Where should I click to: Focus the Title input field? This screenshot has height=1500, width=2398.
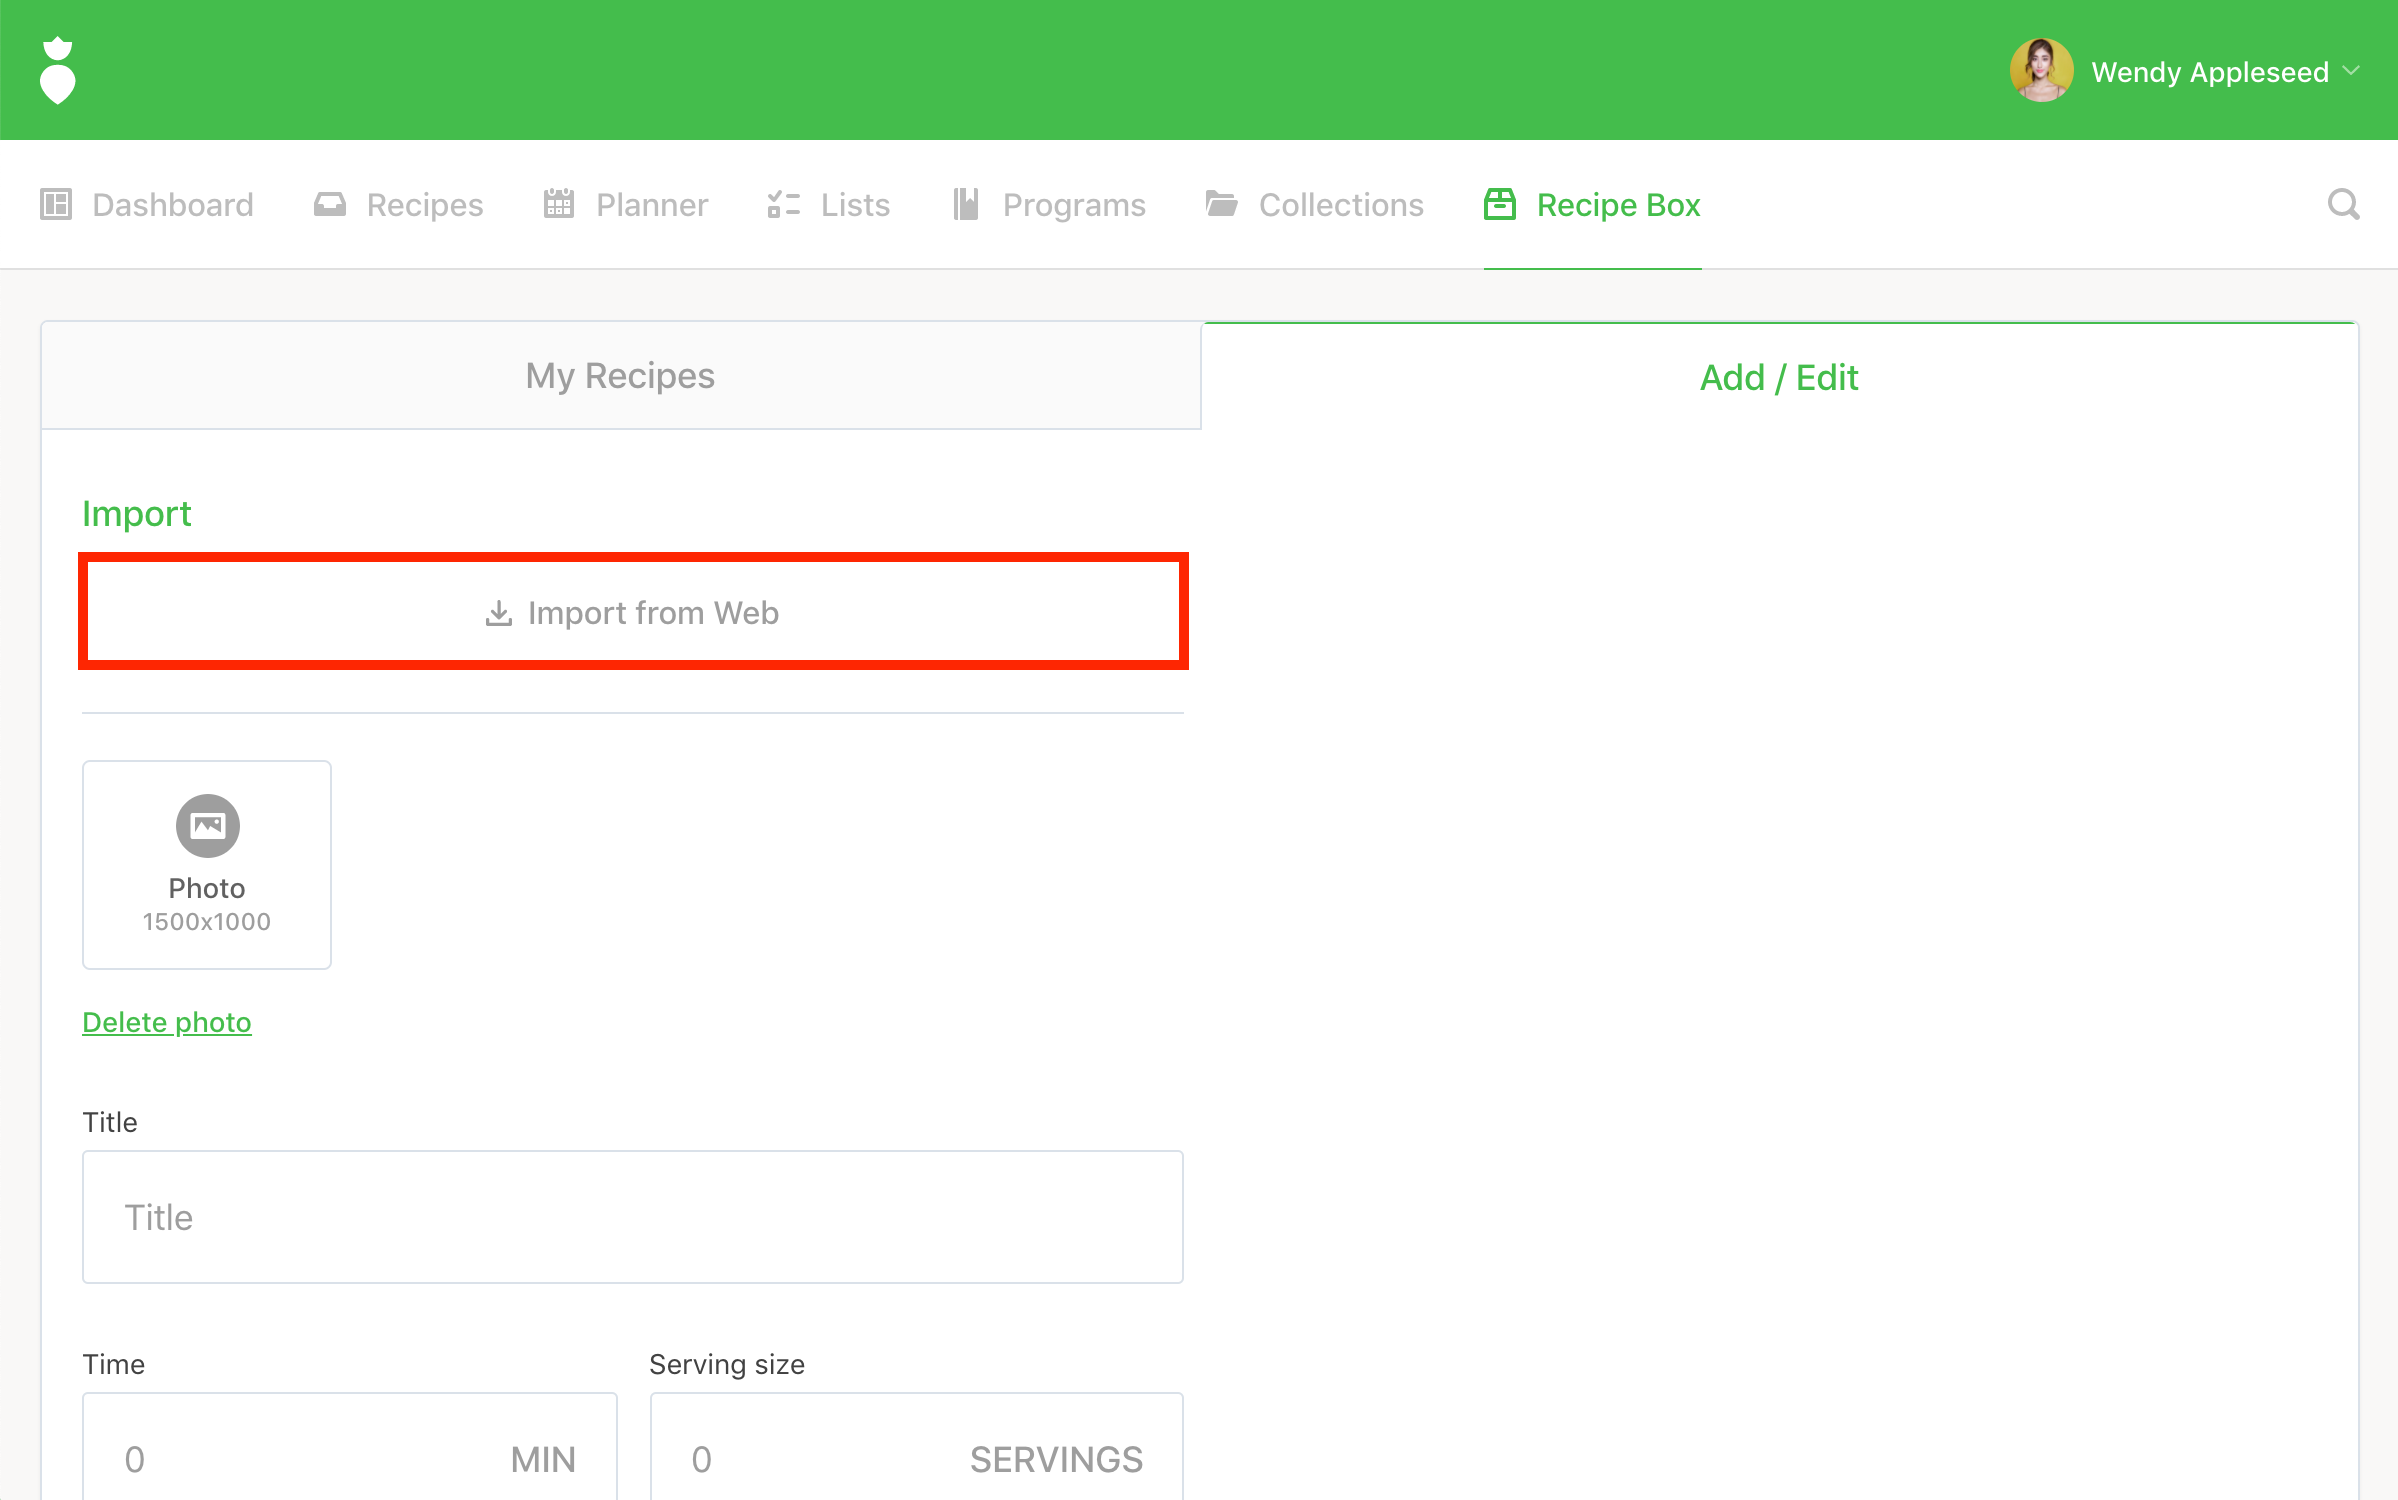(x=632, y=1217)
